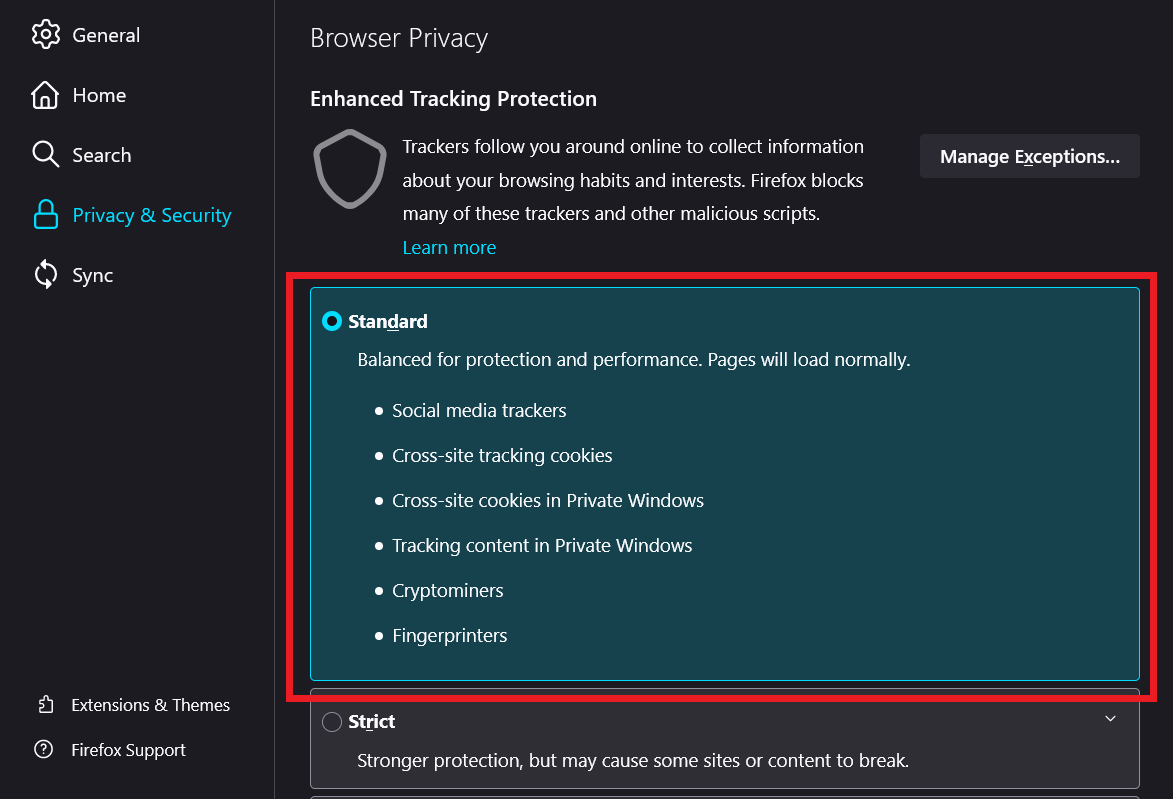
Task: Click the Strict option description text
Action: click(x=632, y=761)
